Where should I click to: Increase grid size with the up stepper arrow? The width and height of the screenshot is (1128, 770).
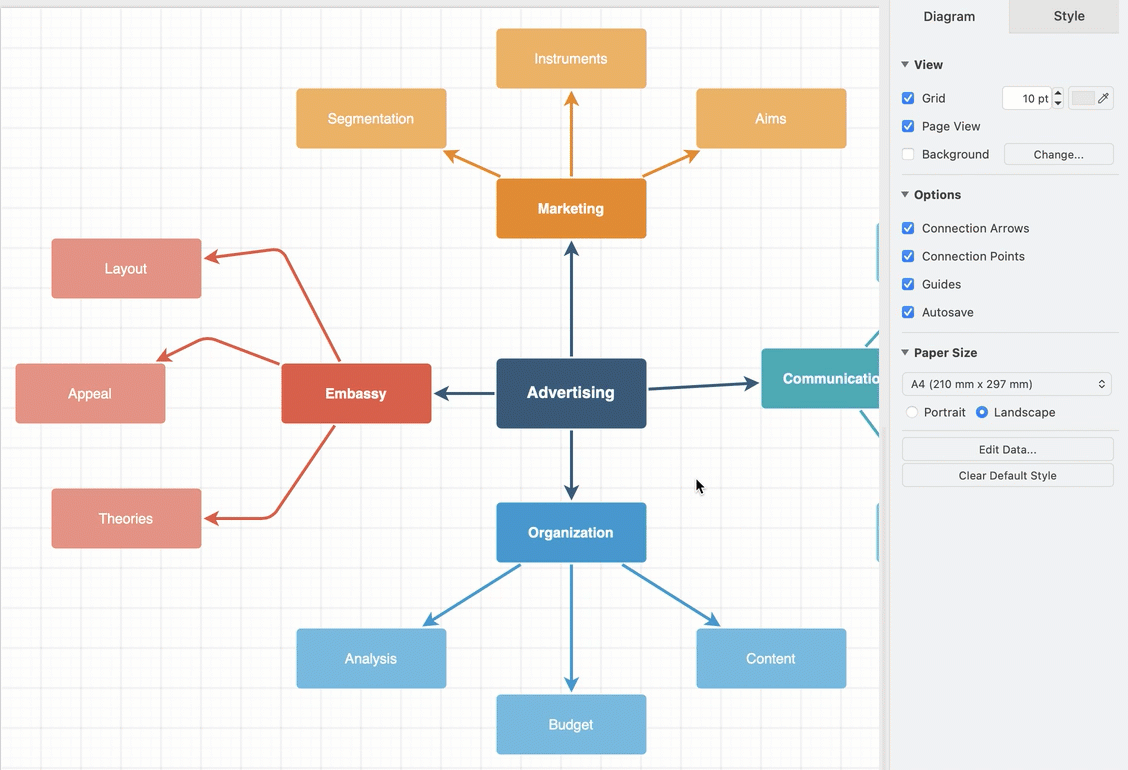tap(1058, 94)
